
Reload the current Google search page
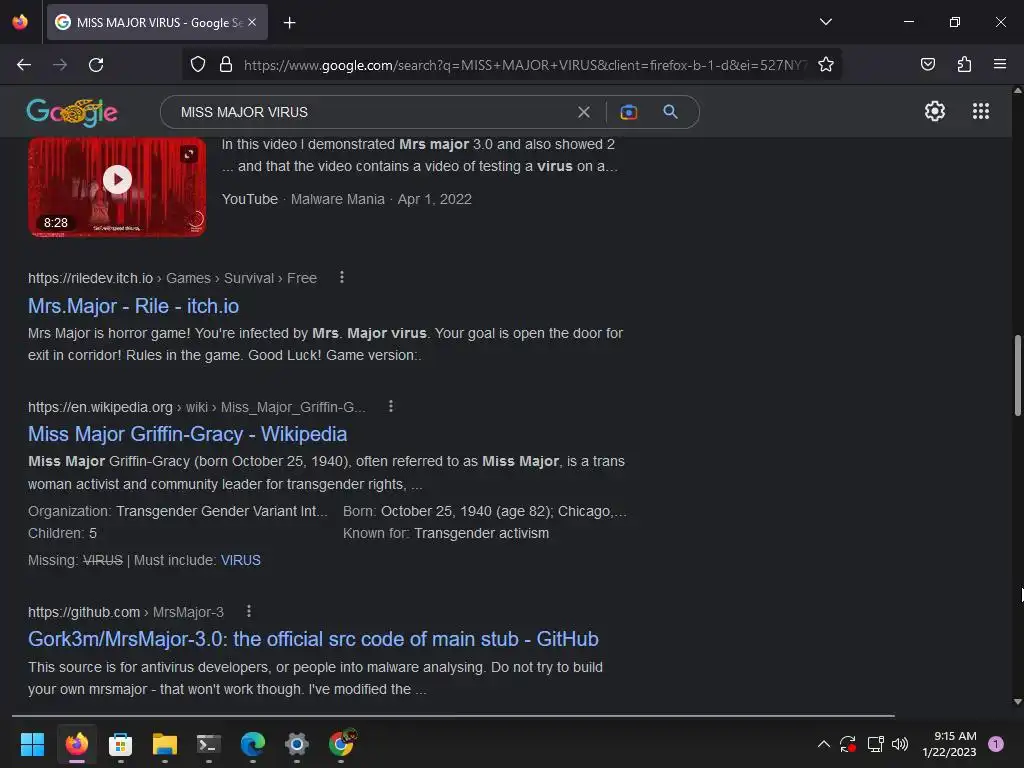[x=96, y=65]
